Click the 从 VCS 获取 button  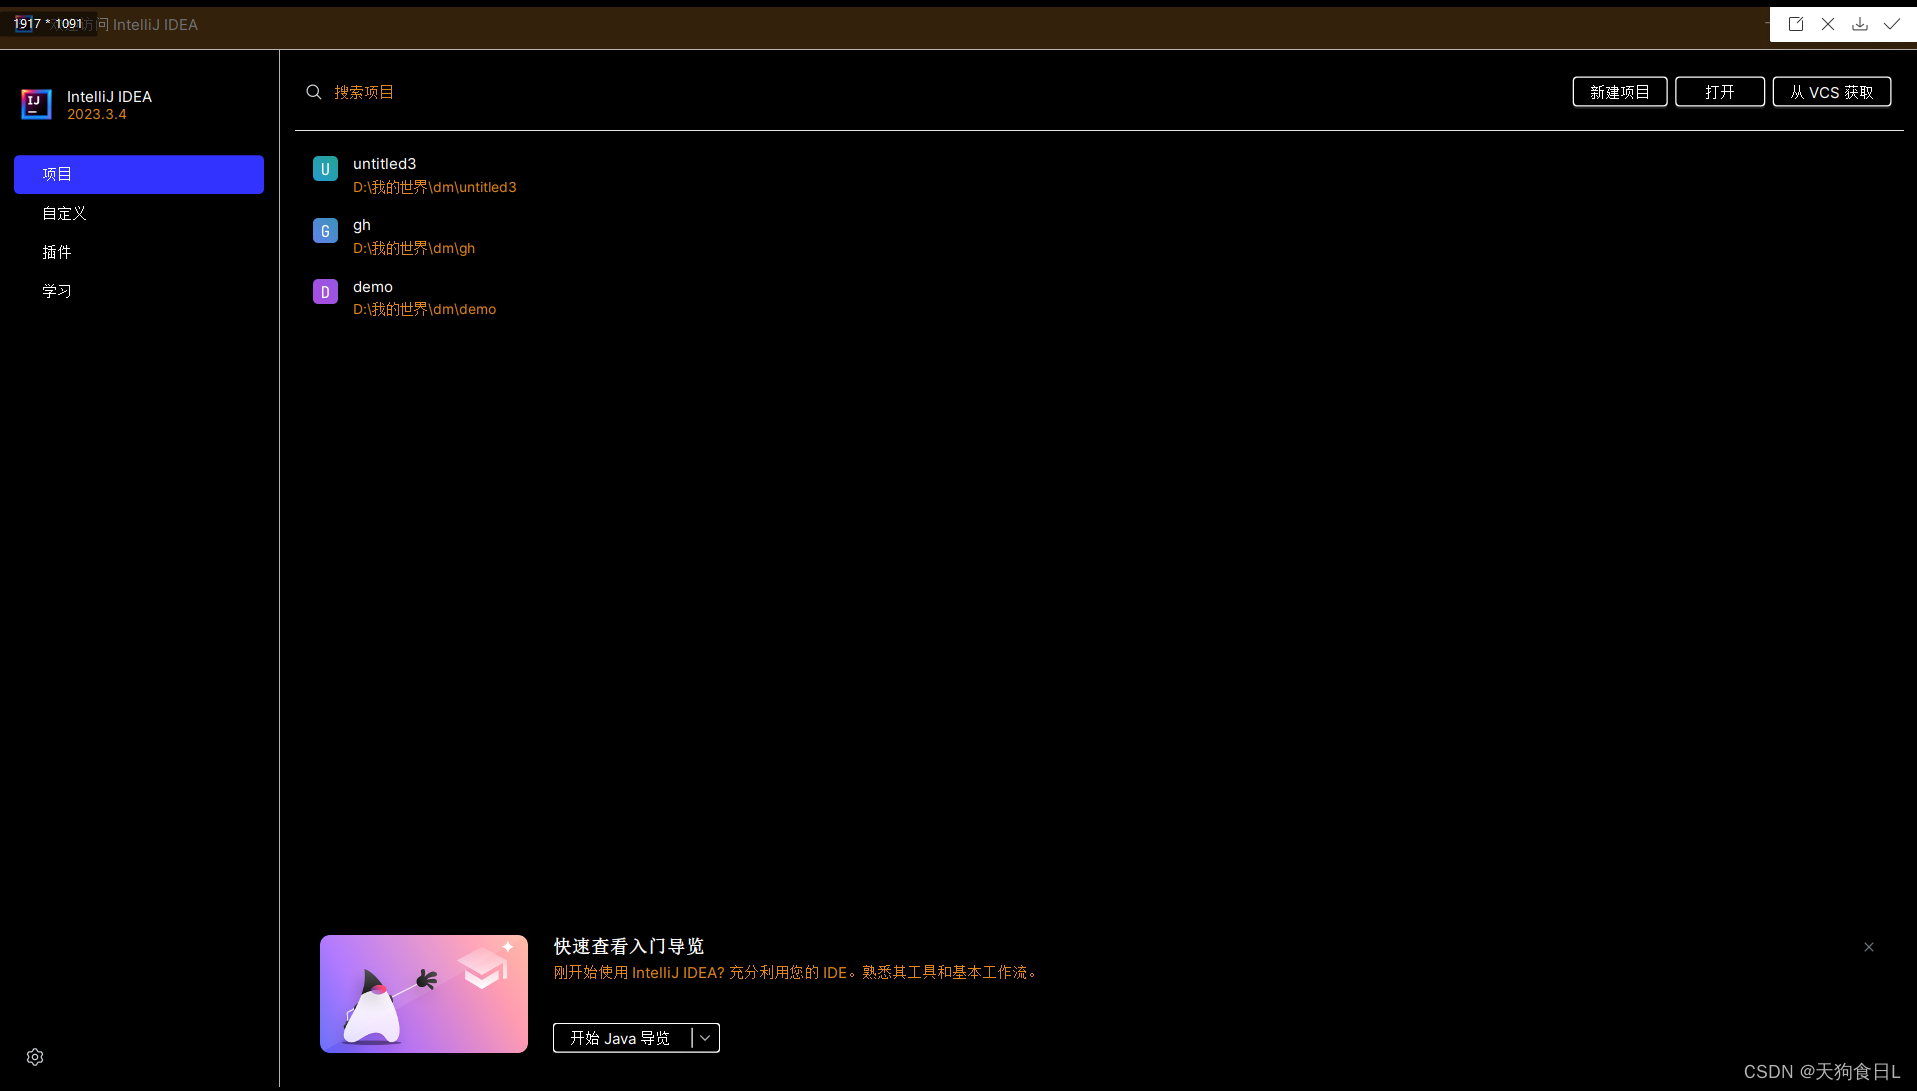1832,92
